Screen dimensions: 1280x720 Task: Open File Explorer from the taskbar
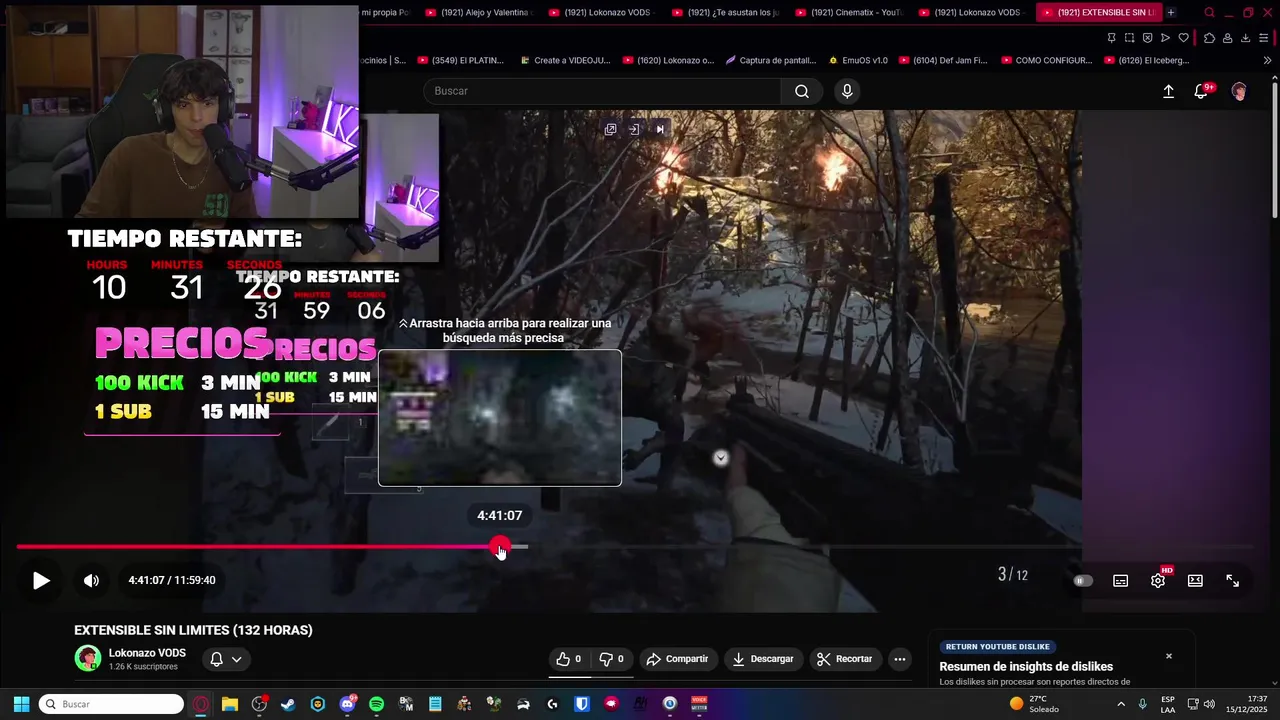229,704
